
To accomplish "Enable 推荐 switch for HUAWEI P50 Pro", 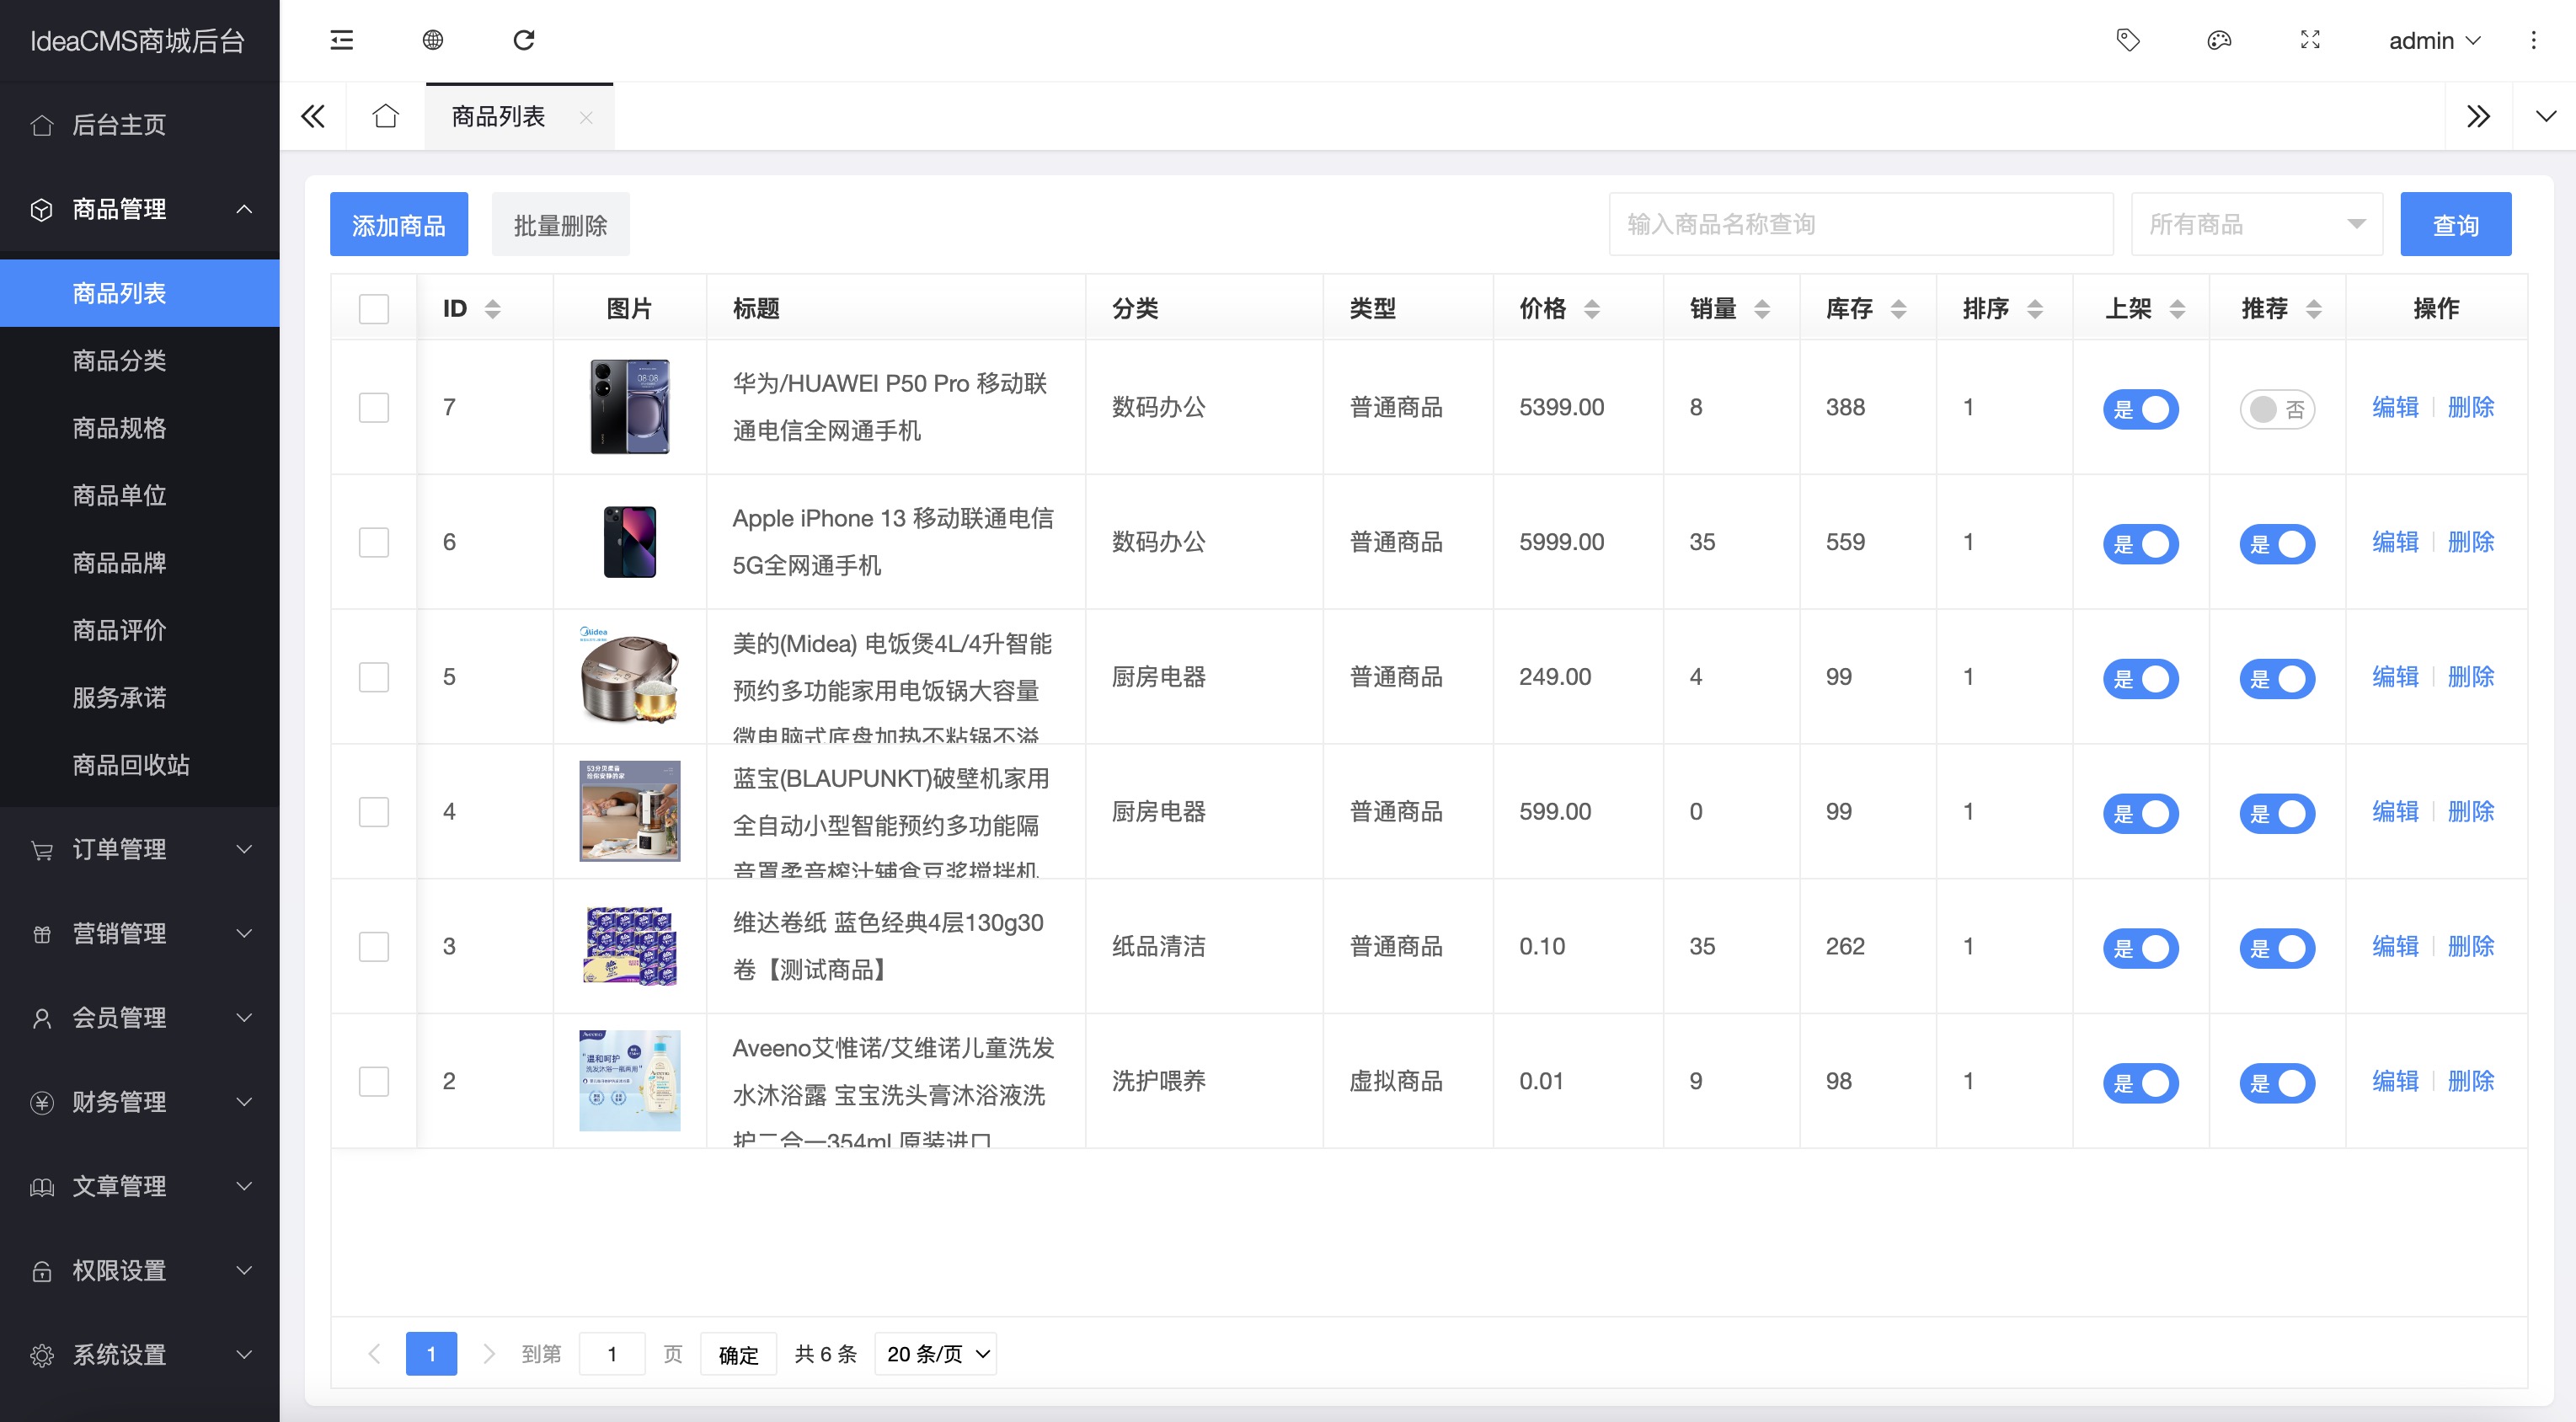I will (x=2277, y=409).
